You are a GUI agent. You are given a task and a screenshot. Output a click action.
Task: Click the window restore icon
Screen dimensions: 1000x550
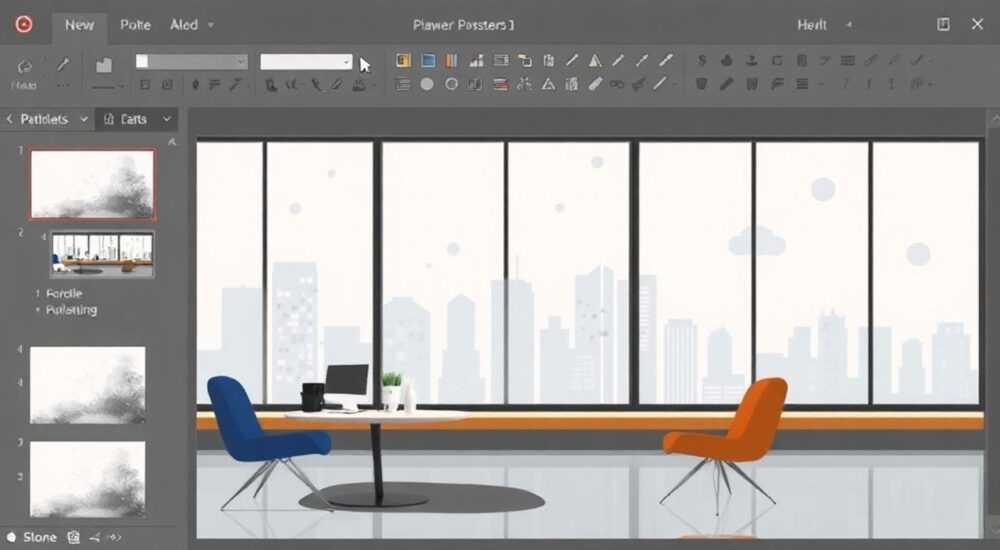(x=943, y=24)
